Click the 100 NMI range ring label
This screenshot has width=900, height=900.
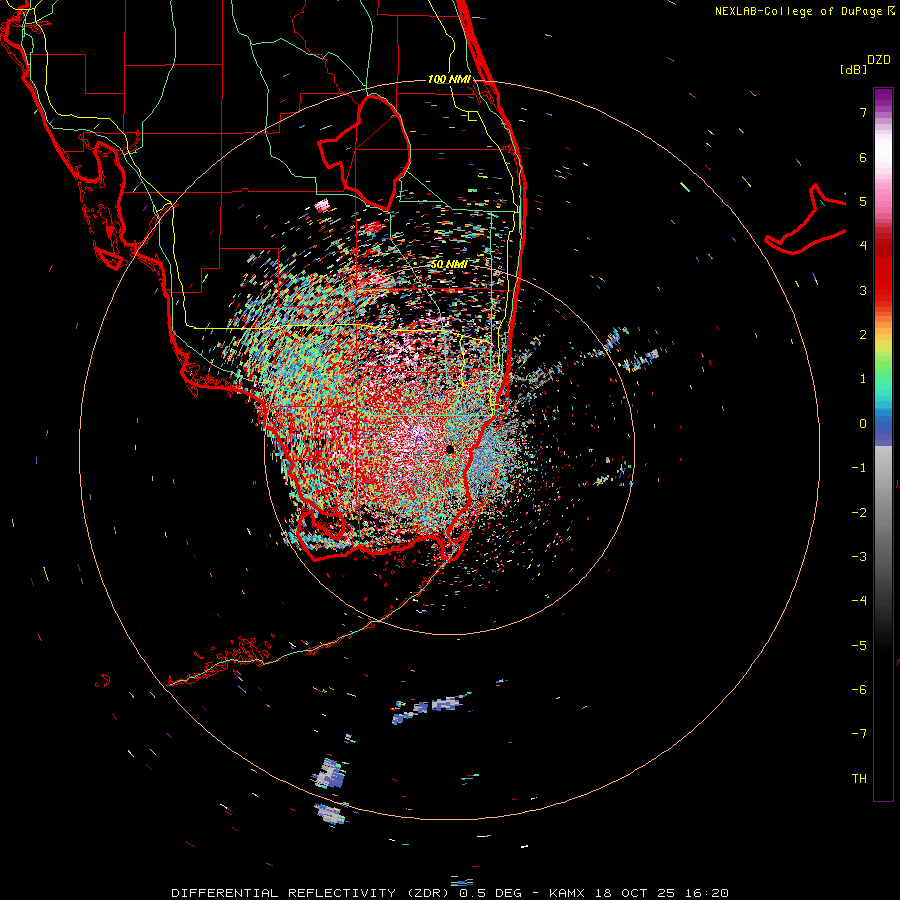point(449,79)
